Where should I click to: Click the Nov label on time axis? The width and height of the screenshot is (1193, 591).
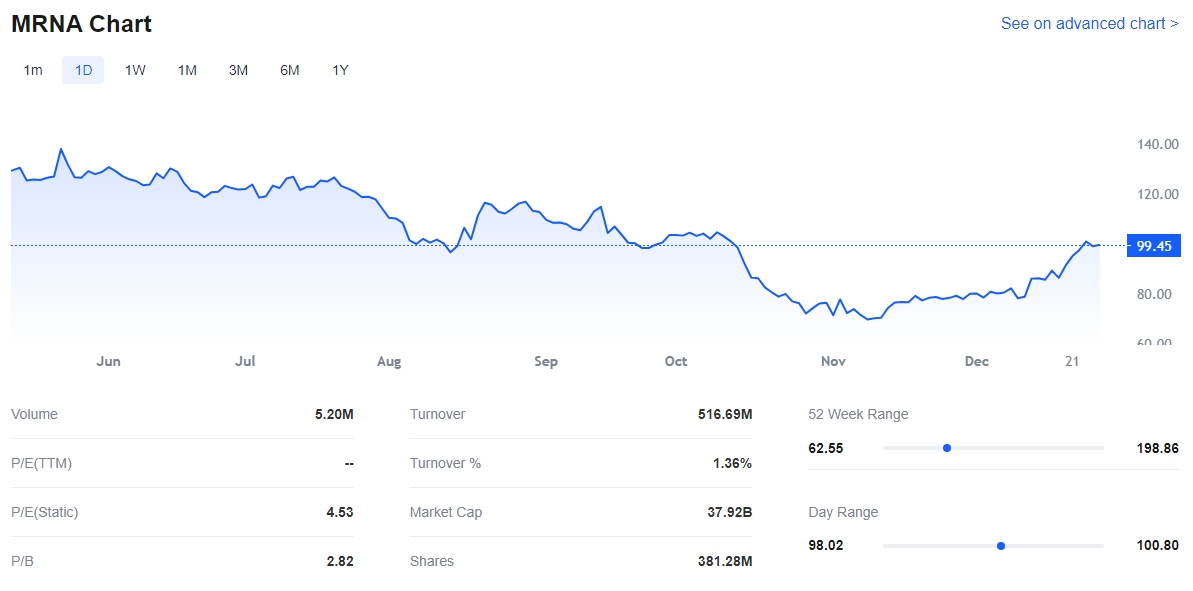(832, 361)
